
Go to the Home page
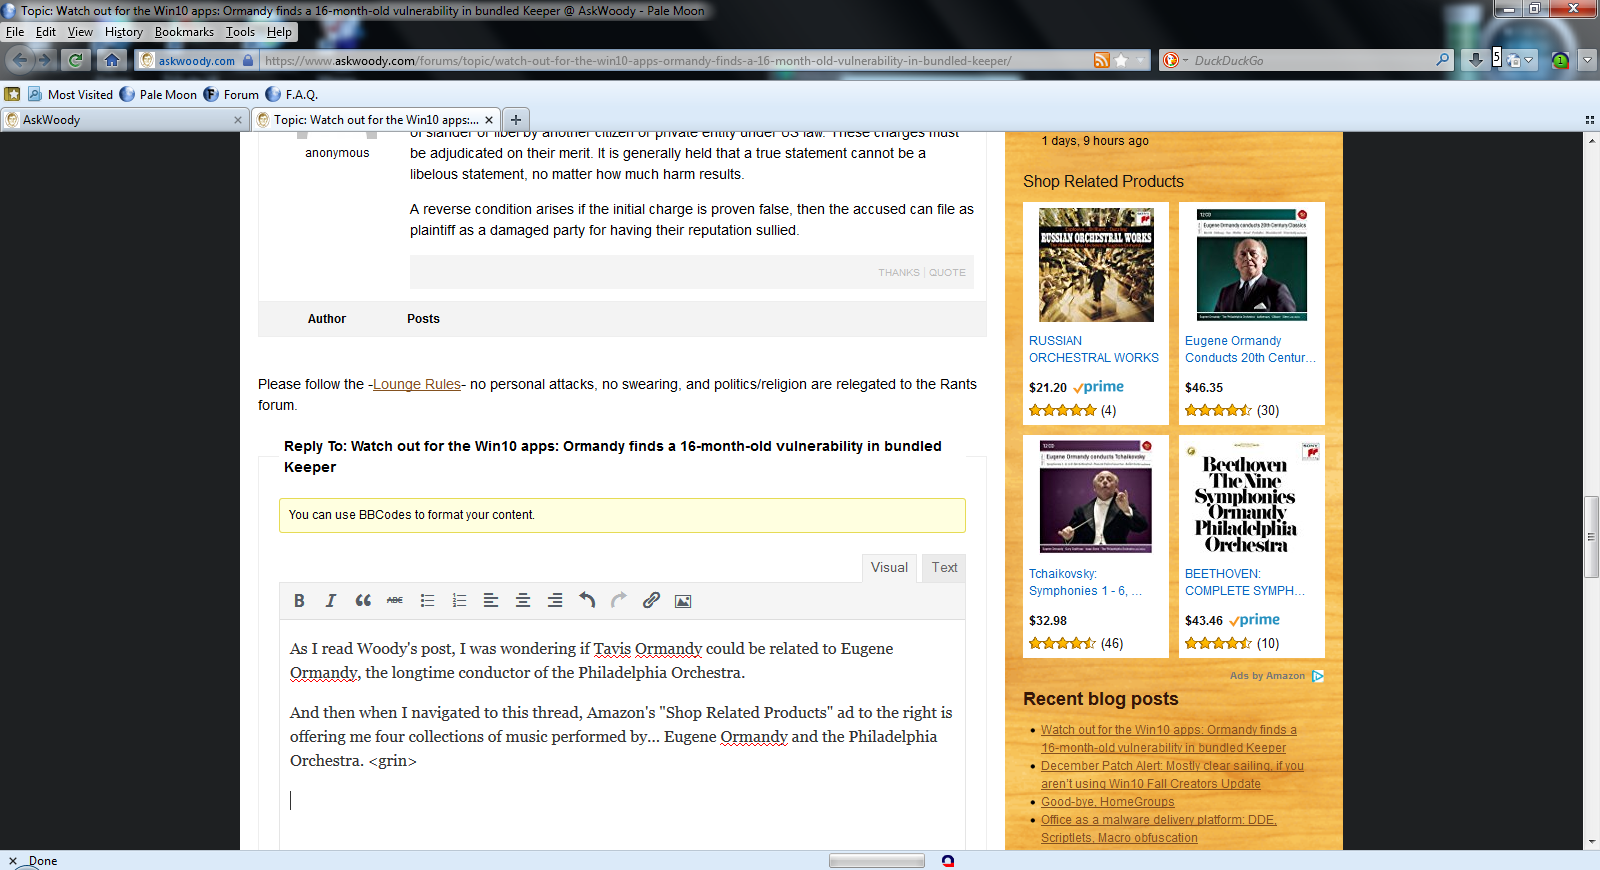[x=112, y=60]
